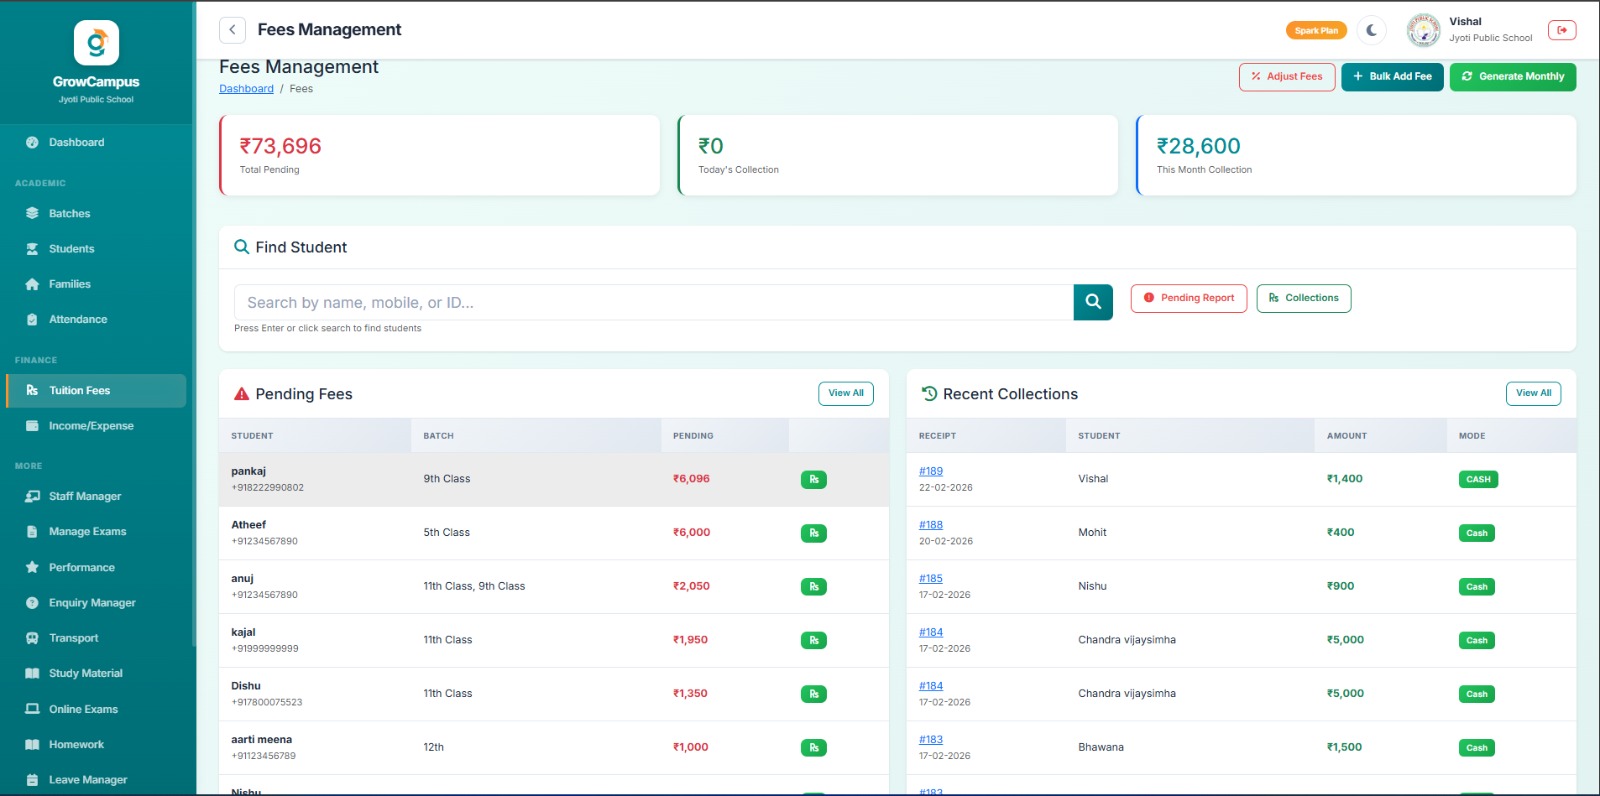Click the Adjust Fees button
The image size is (1600, 796).
pos(1286,77)
